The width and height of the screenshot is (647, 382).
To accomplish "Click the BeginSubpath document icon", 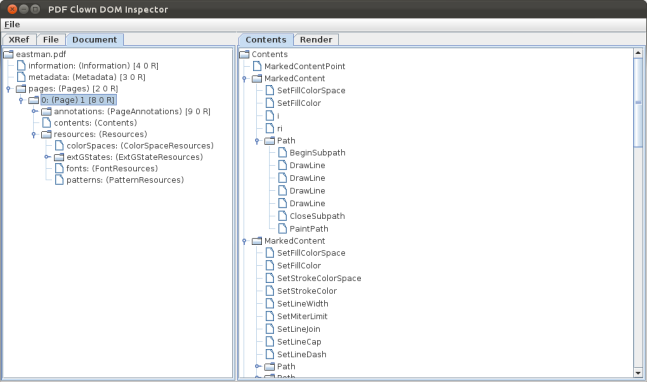I will pyautogui.click(x=283, y=153).
